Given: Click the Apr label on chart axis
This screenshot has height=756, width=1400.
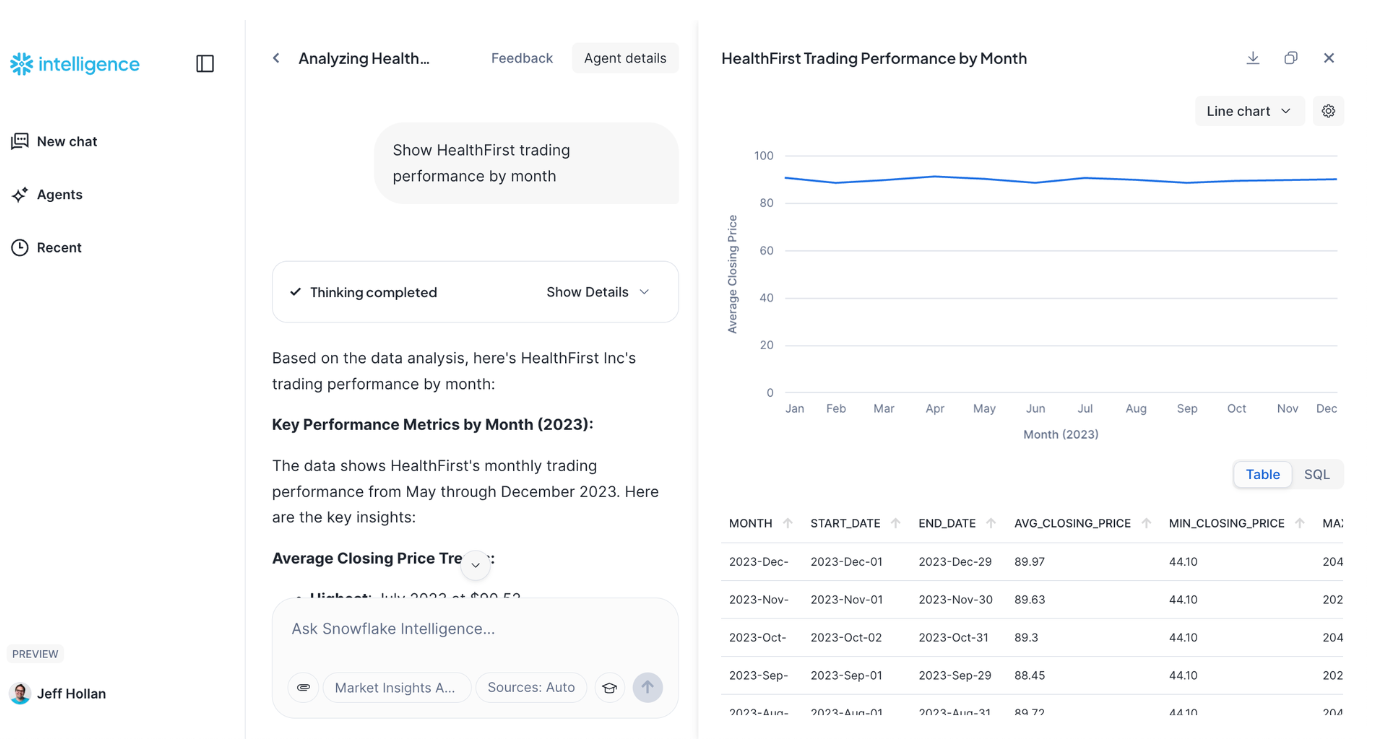Looking at the screenshot, I should point(935,409).
